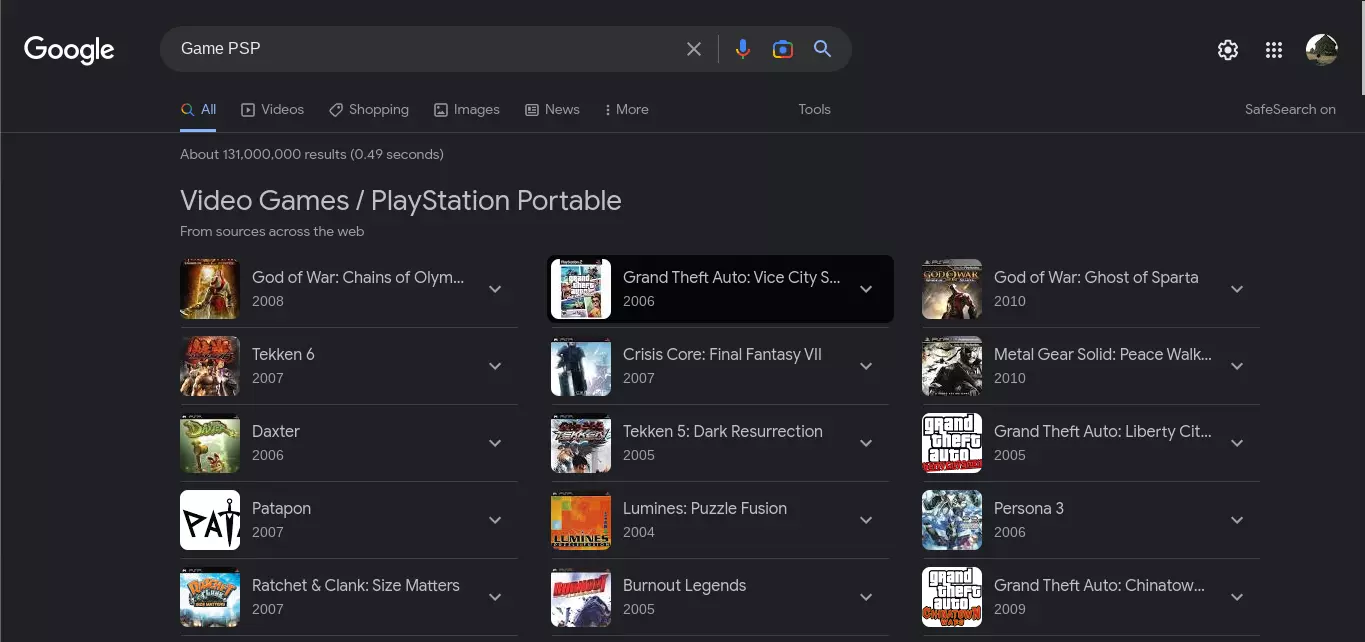
Task: Open the Persona 3 cover thumbnail
Action: (x=952, y=520)
